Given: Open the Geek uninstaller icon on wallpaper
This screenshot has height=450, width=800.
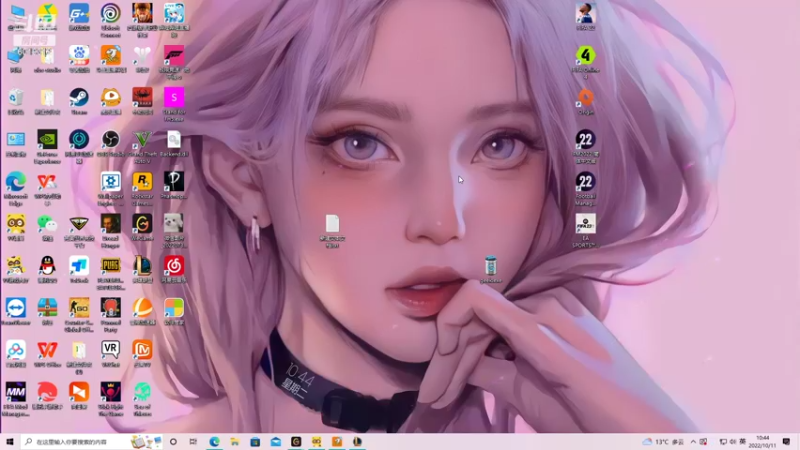Looking at the screenshot, I should (491, 269).
